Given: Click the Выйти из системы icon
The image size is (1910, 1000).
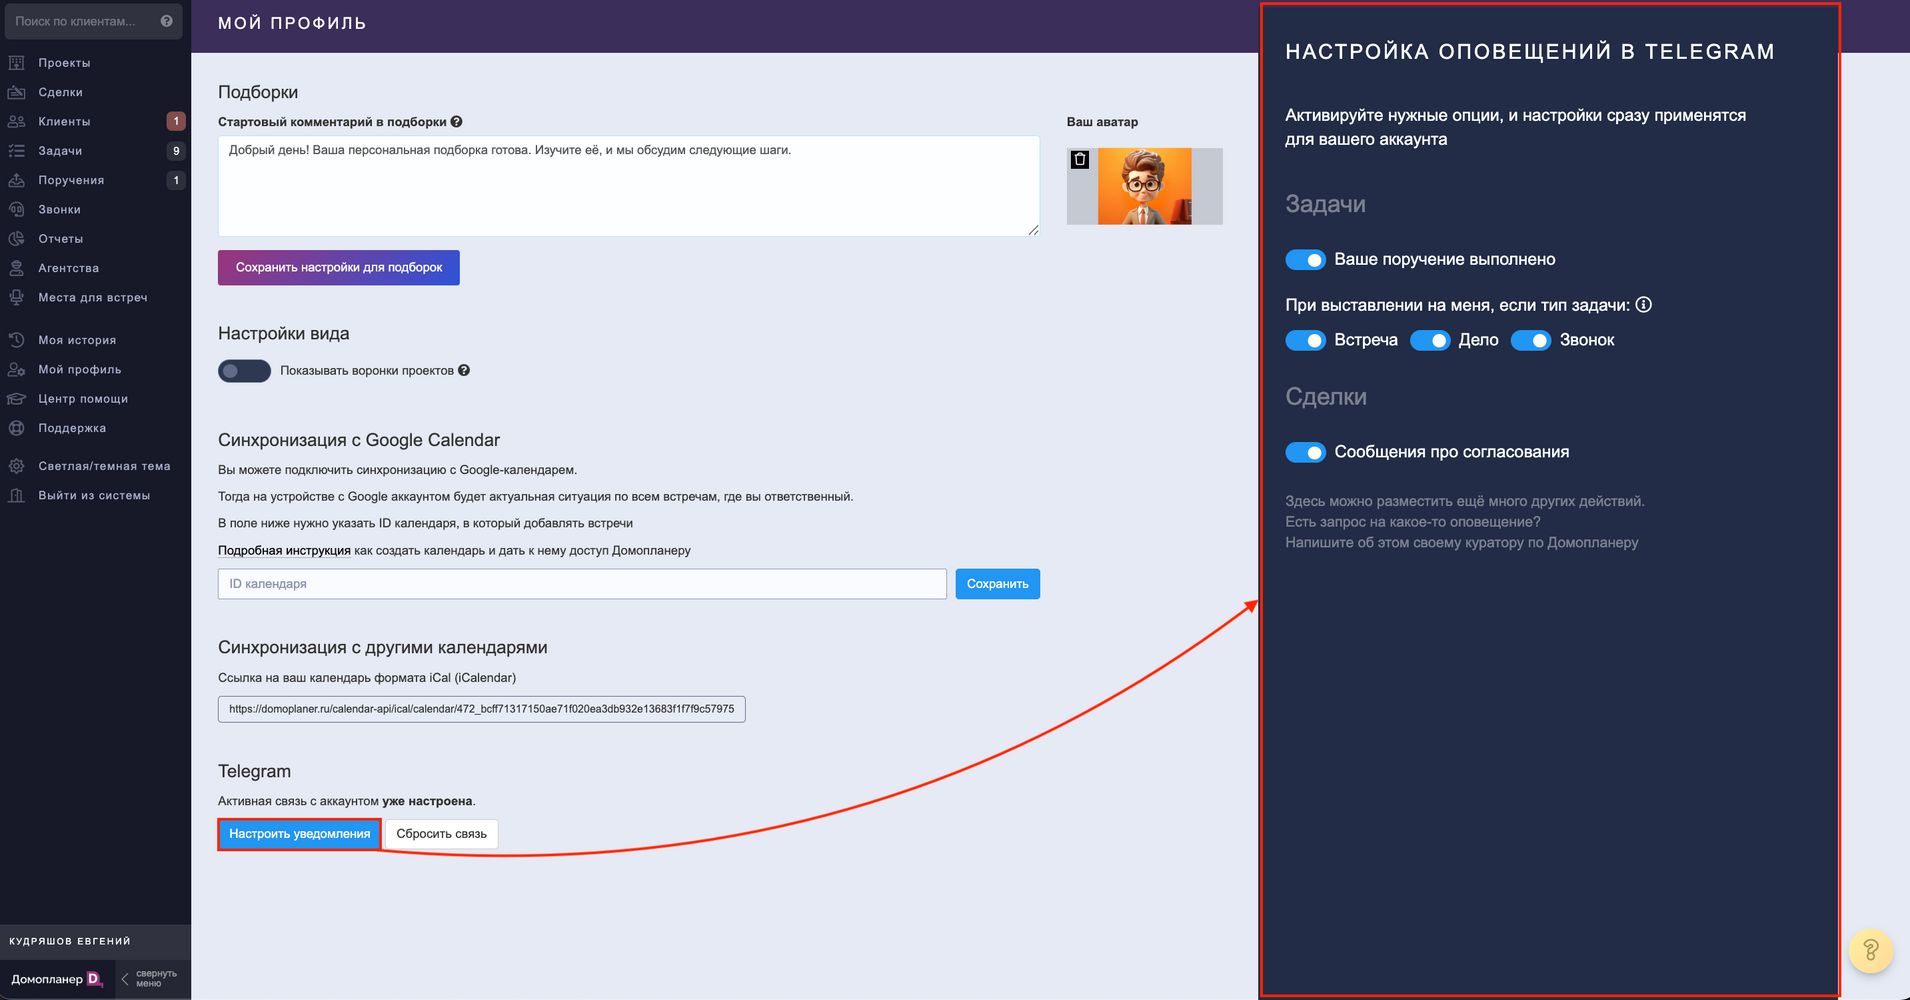Looking at the screenshot, I should (16, 495).
